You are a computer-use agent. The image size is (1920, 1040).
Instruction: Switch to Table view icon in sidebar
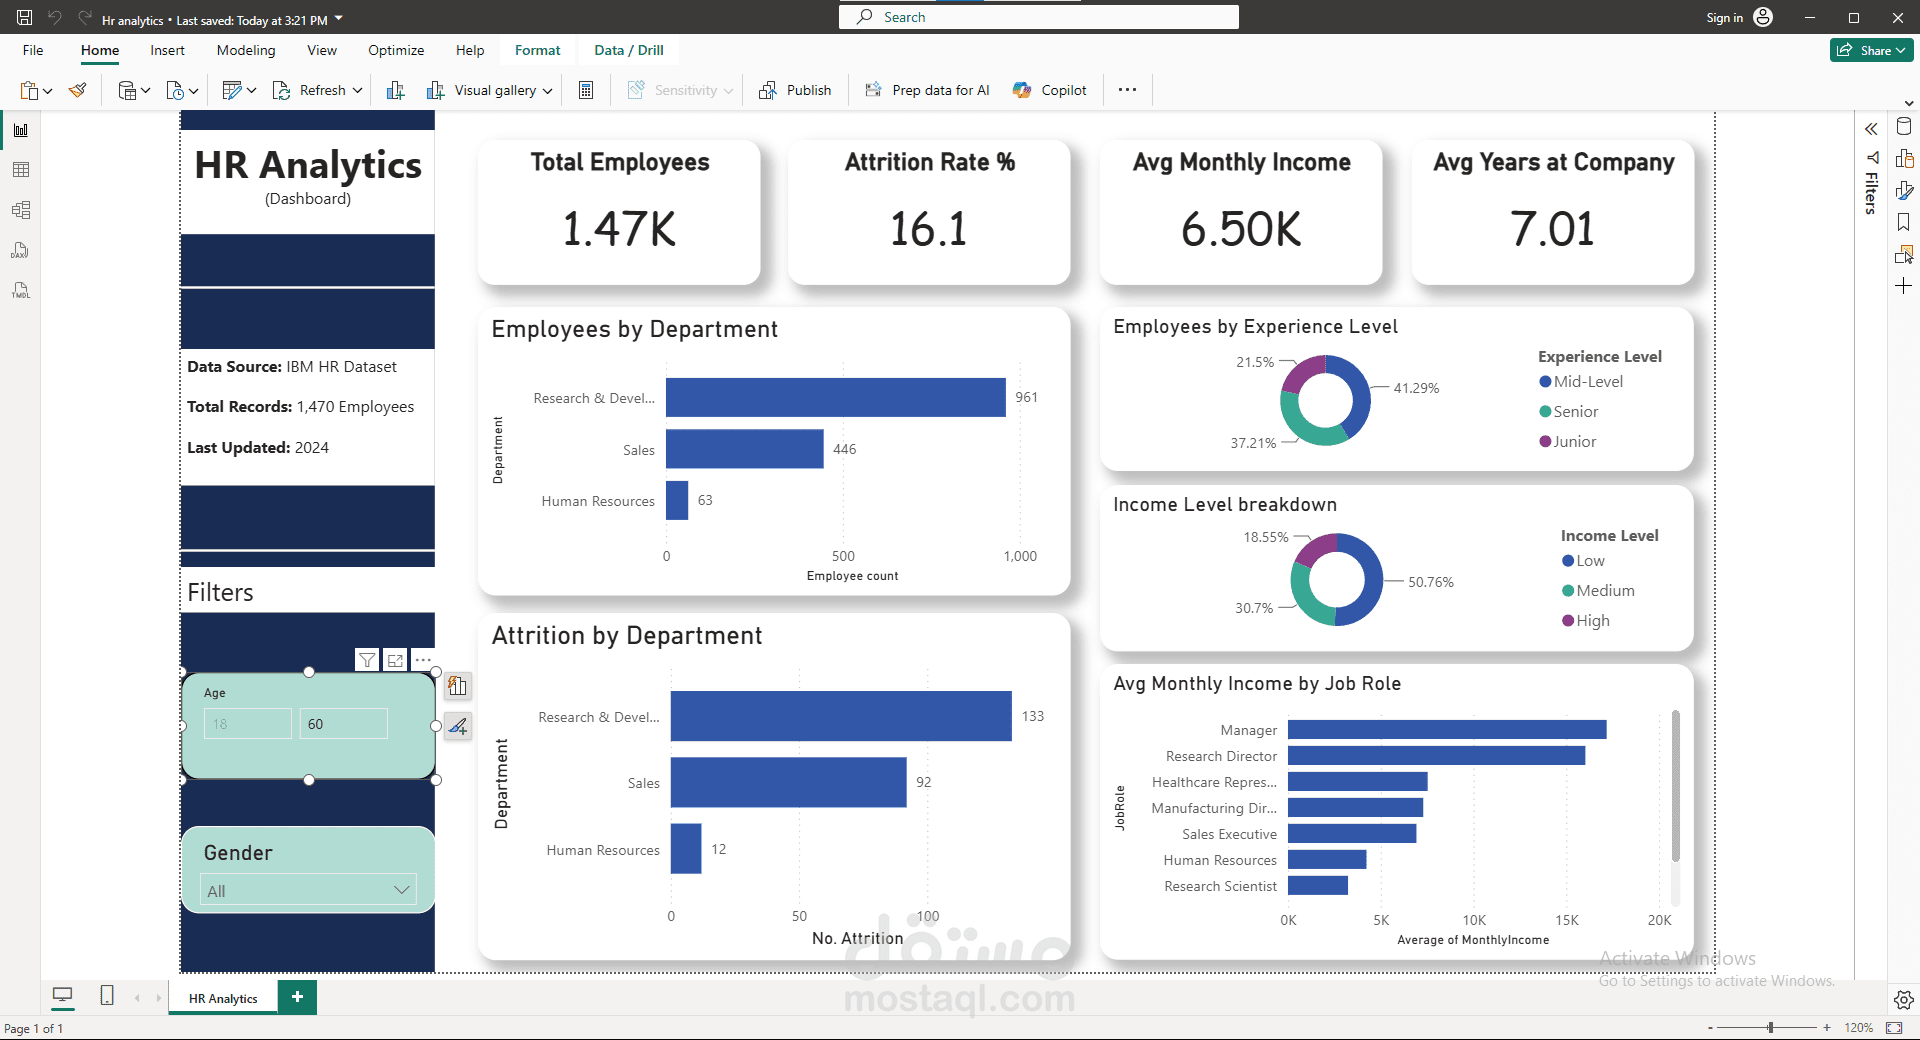click(21, 170)
